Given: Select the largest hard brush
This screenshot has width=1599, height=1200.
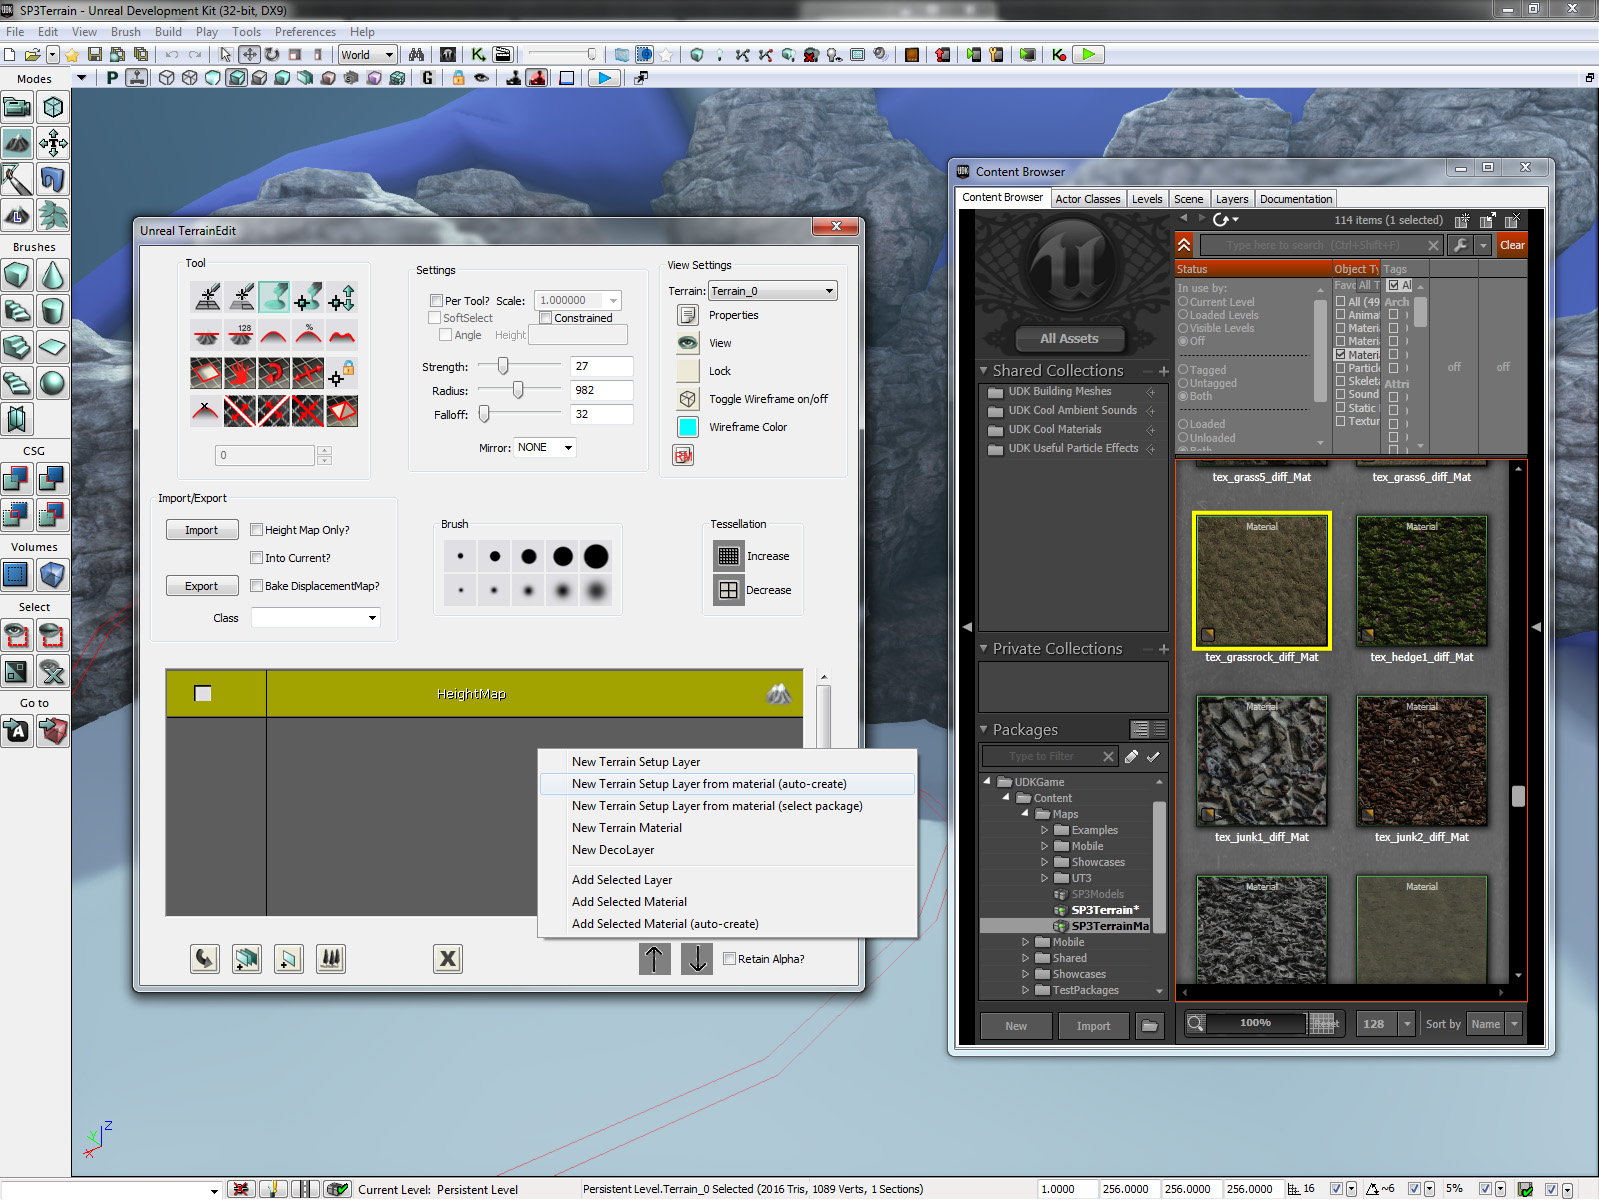Looking at the screenshot, I should (596, 557).
